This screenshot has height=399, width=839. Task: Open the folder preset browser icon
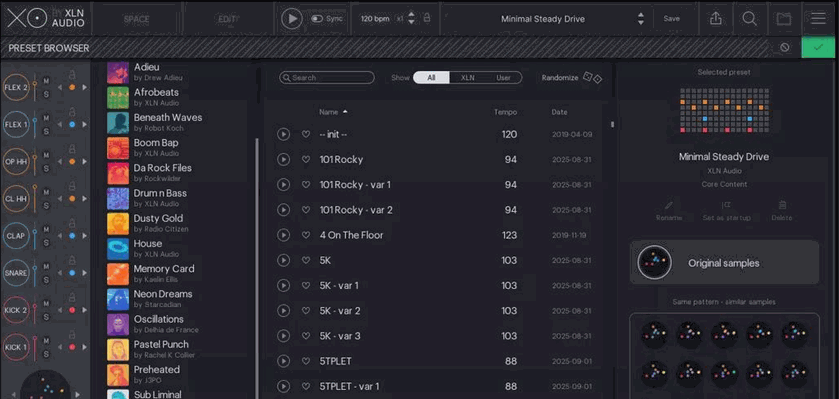(783, 19)
